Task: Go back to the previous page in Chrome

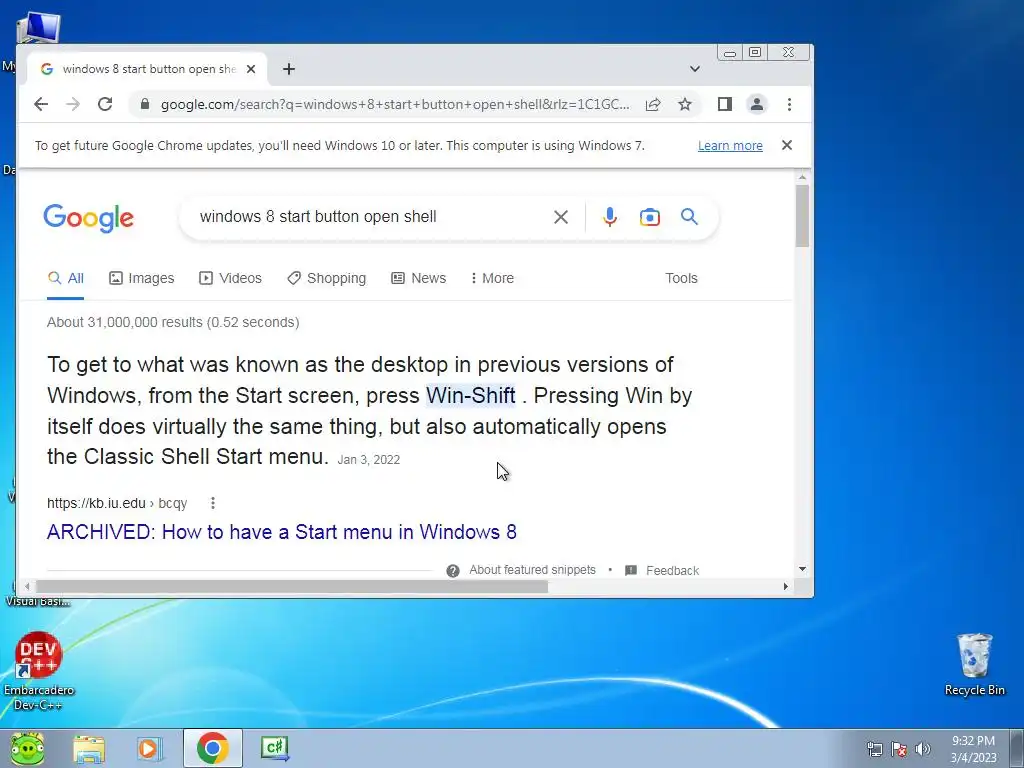Action: point(41,104)
